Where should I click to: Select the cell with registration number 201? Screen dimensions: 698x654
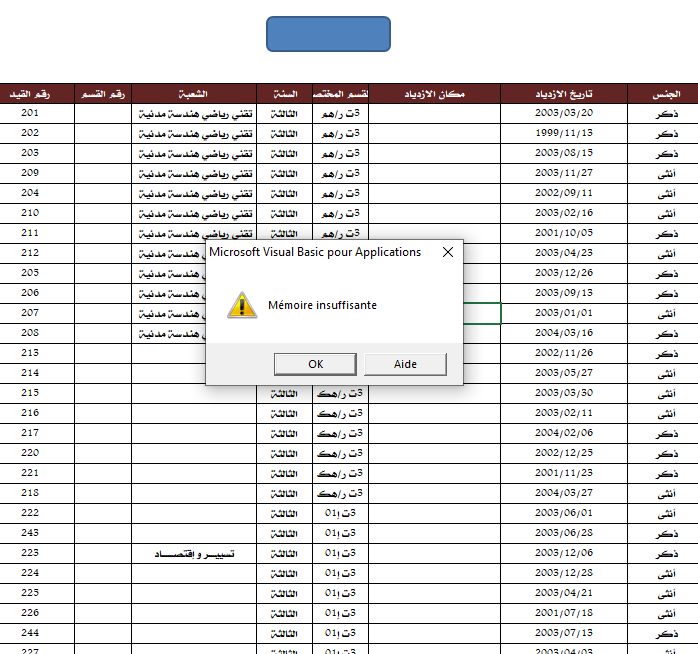pyautogui.click(x=30, y=113)
